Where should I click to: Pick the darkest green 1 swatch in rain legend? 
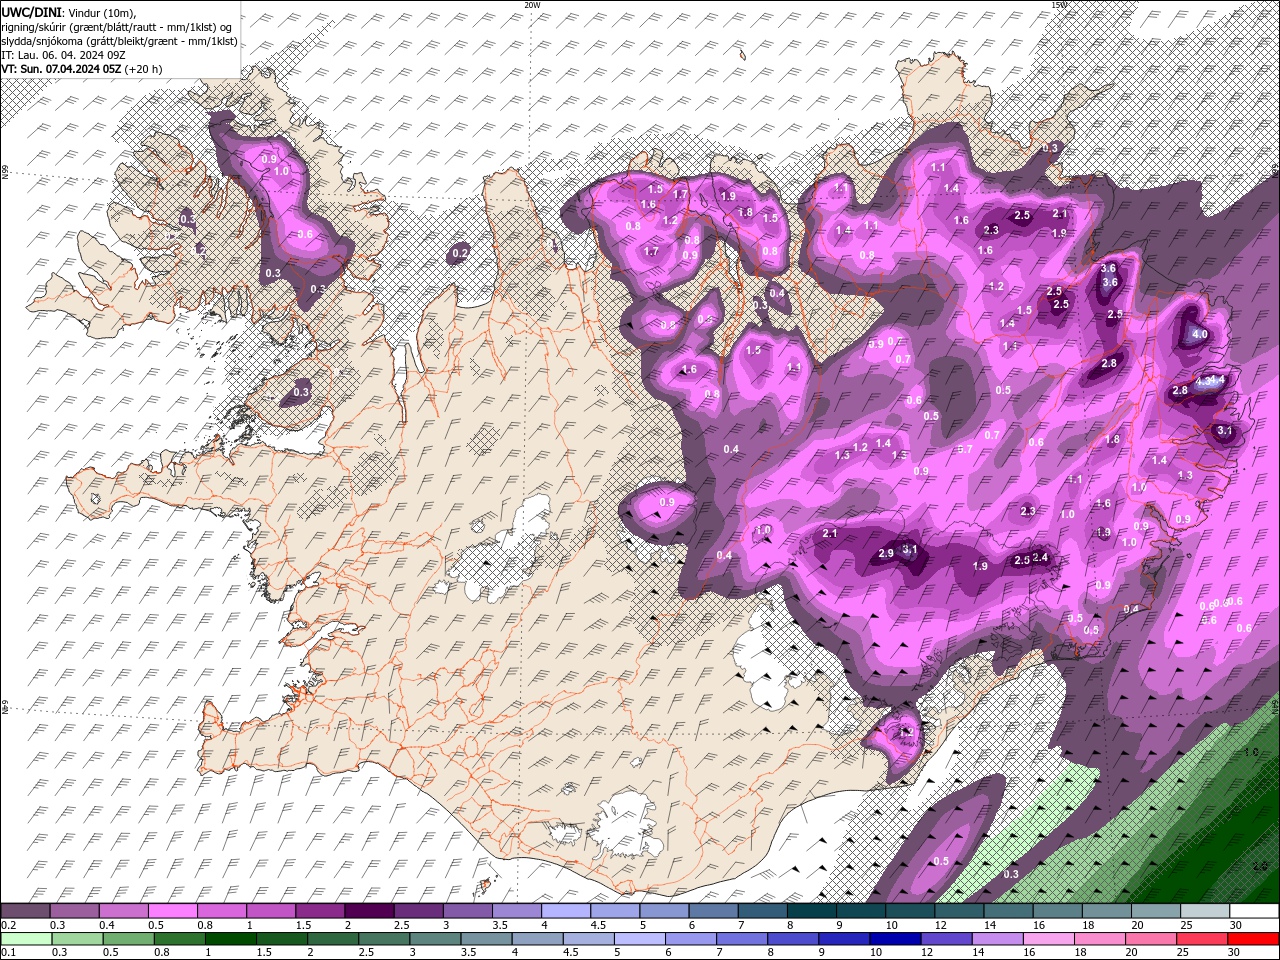pyautogui.click(x=230, y=940)
